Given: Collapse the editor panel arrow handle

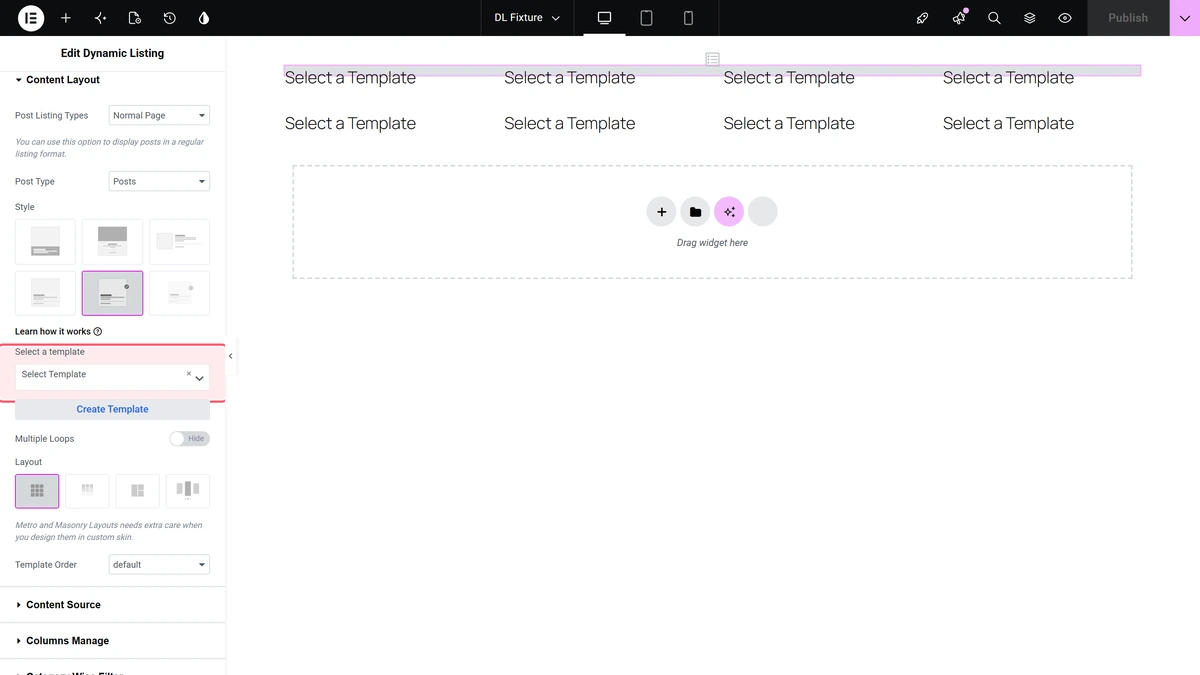Looking at the screenshot, I should 230,356.
